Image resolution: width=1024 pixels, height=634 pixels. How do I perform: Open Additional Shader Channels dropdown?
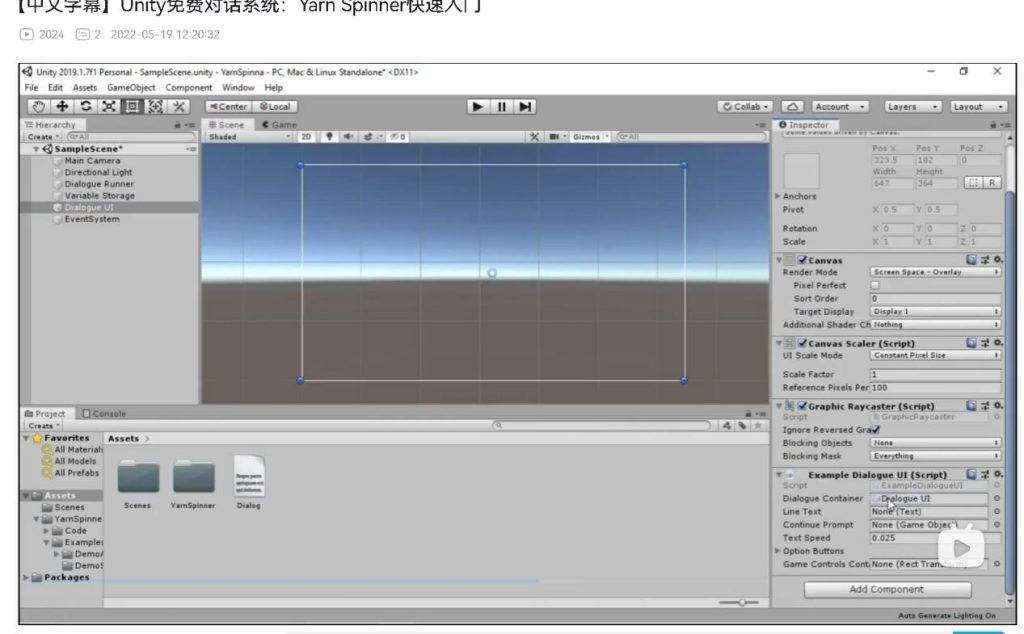[x=935, y=325]
